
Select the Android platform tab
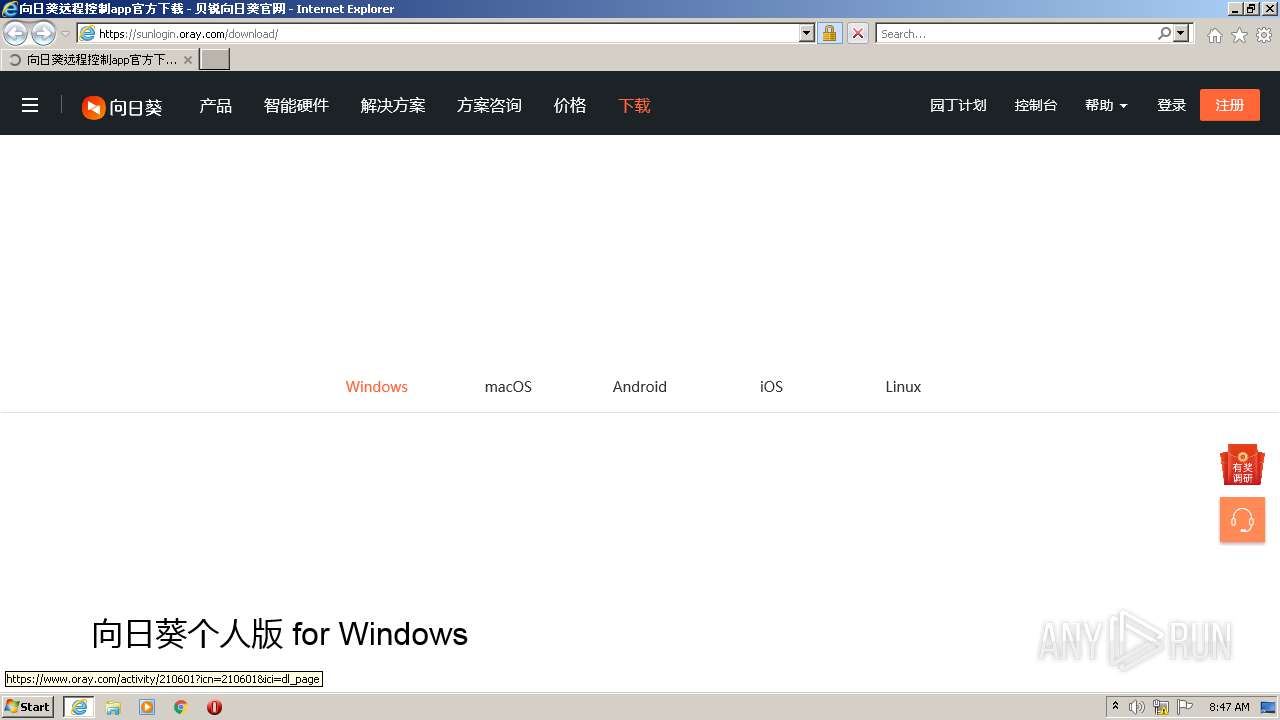tap(640, 387)
